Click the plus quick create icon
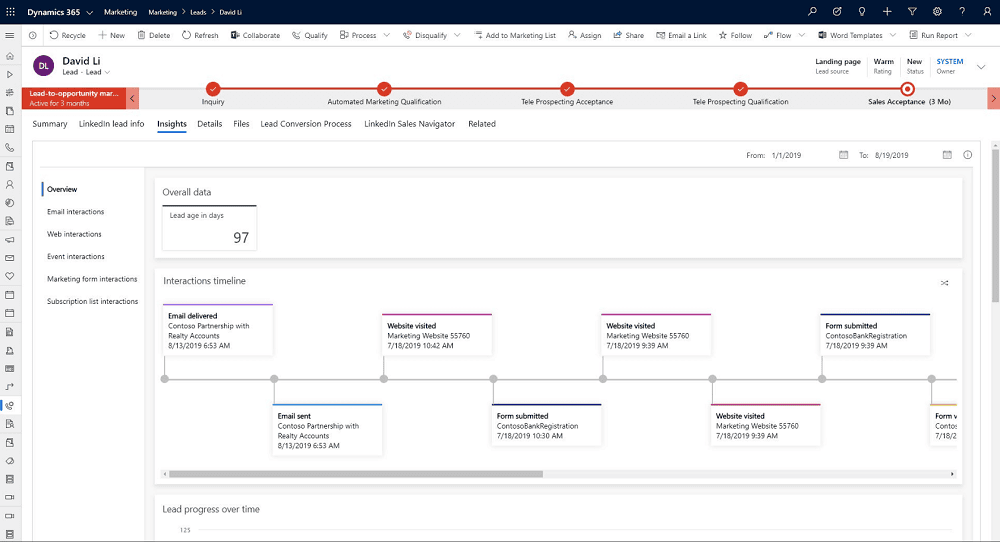1000x542 pixels. point(887,11)
